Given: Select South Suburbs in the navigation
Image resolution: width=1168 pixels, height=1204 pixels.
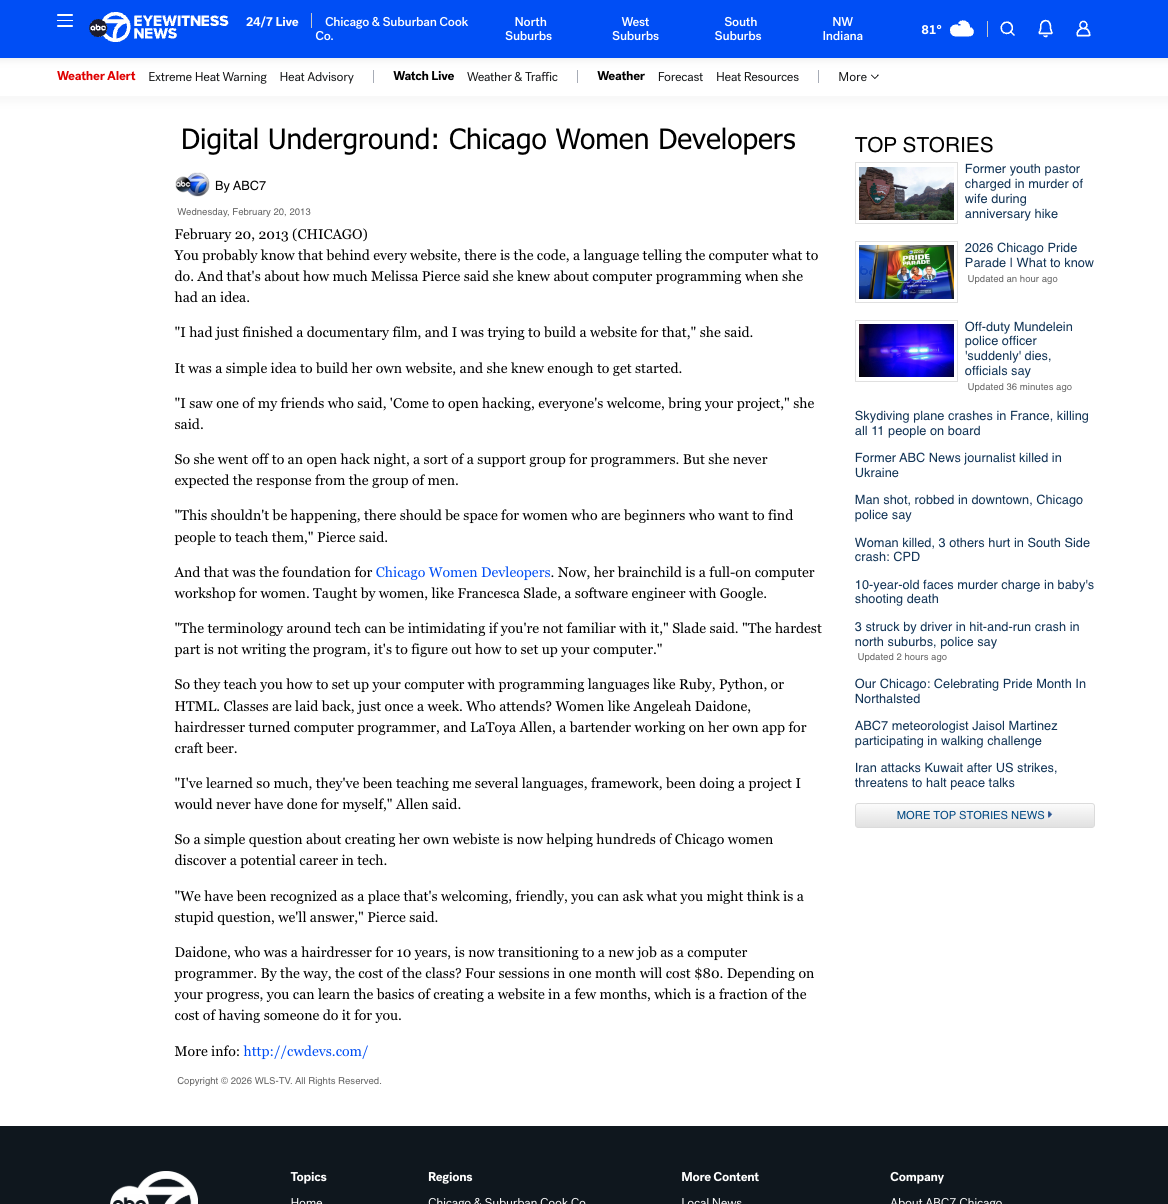Looking at the screenshot, I should 738,29.
